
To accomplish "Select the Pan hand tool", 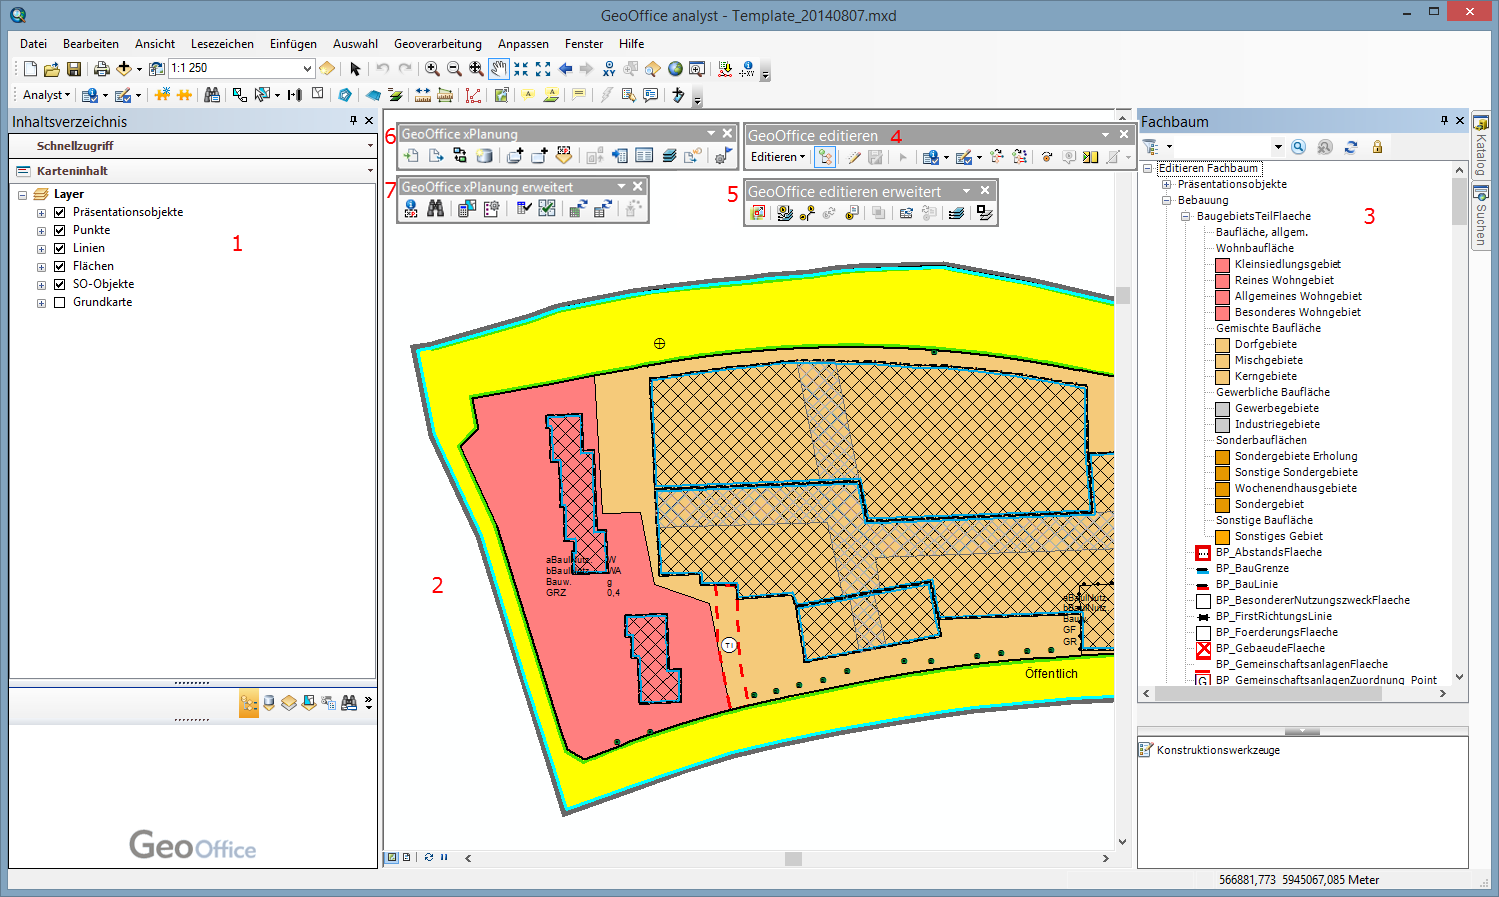I will [x=498, y=69].
